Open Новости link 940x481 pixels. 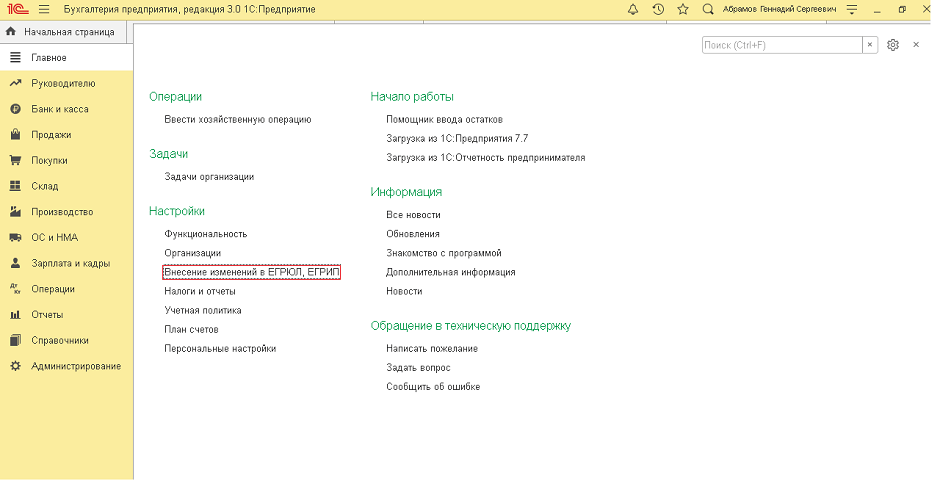404,292
